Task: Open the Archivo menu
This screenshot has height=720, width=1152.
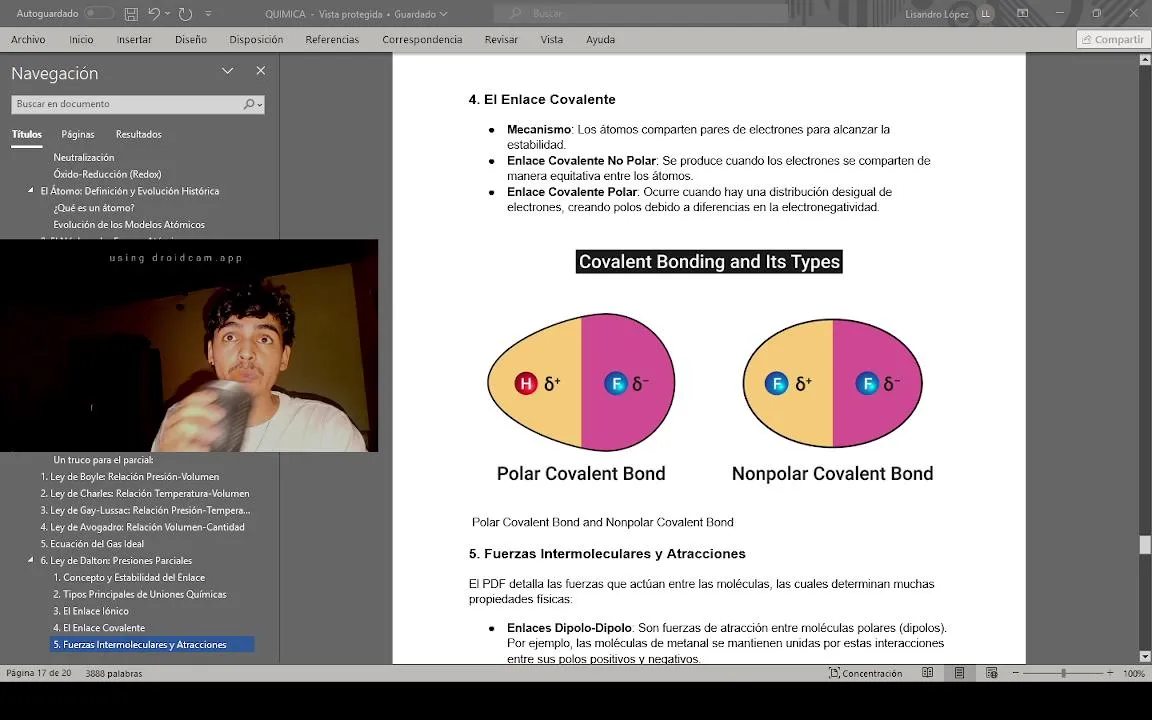Action: click(x=28, y=40)
